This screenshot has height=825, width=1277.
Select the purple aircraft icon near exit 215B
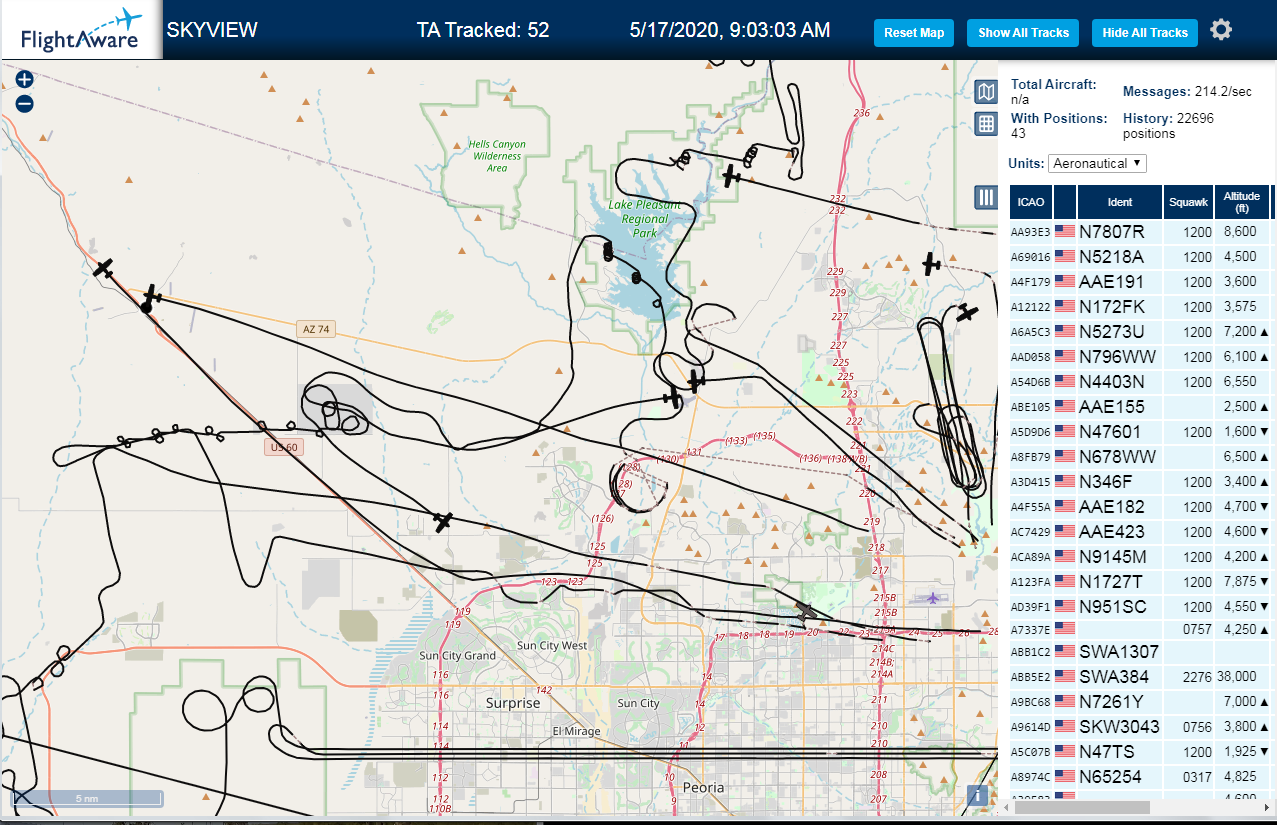(932, 598)
